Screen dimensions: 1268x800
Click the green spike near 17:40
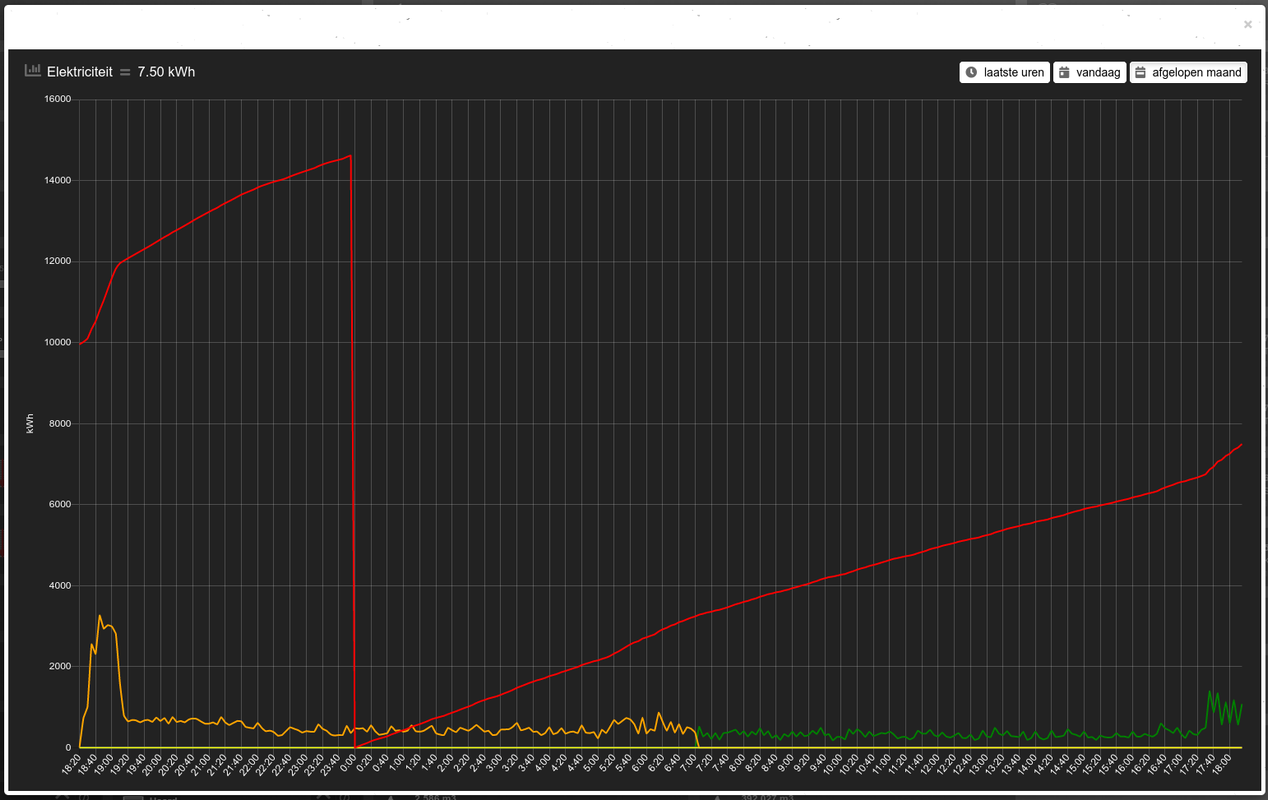pos(1210,691)
